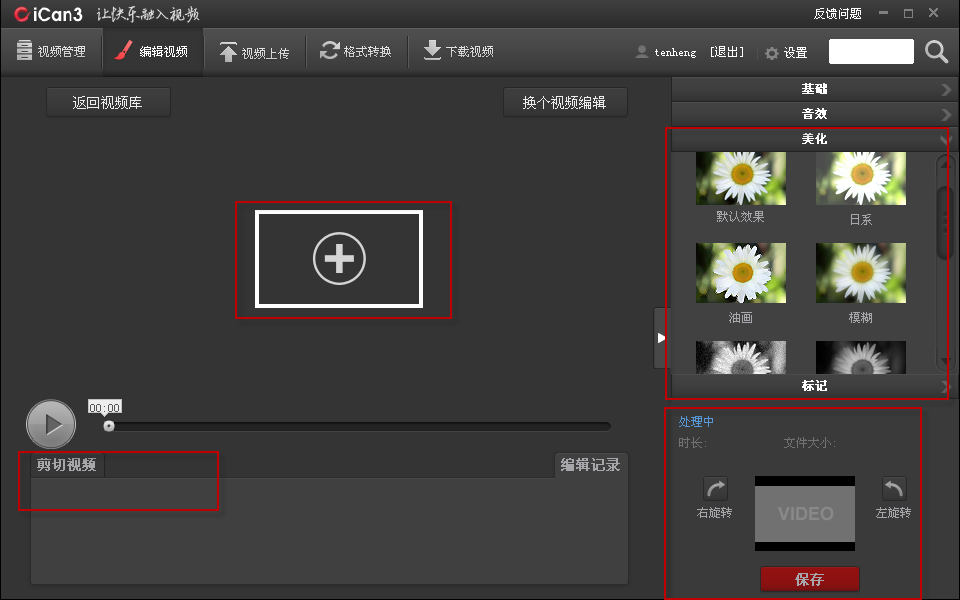Screen dimensions: 960x600
Task: Click the top search input field
Action: point(871,51)
